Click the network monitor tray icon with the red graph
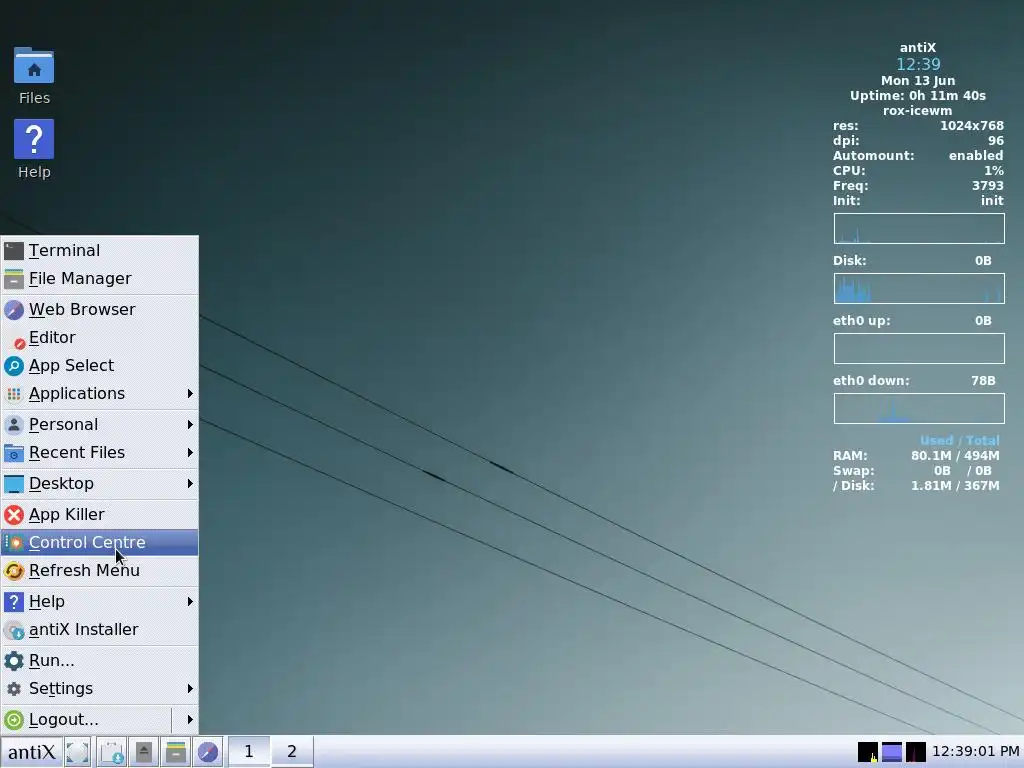Screen dimensions: 1024x768 pyautogui.click(x=916, y=752)
